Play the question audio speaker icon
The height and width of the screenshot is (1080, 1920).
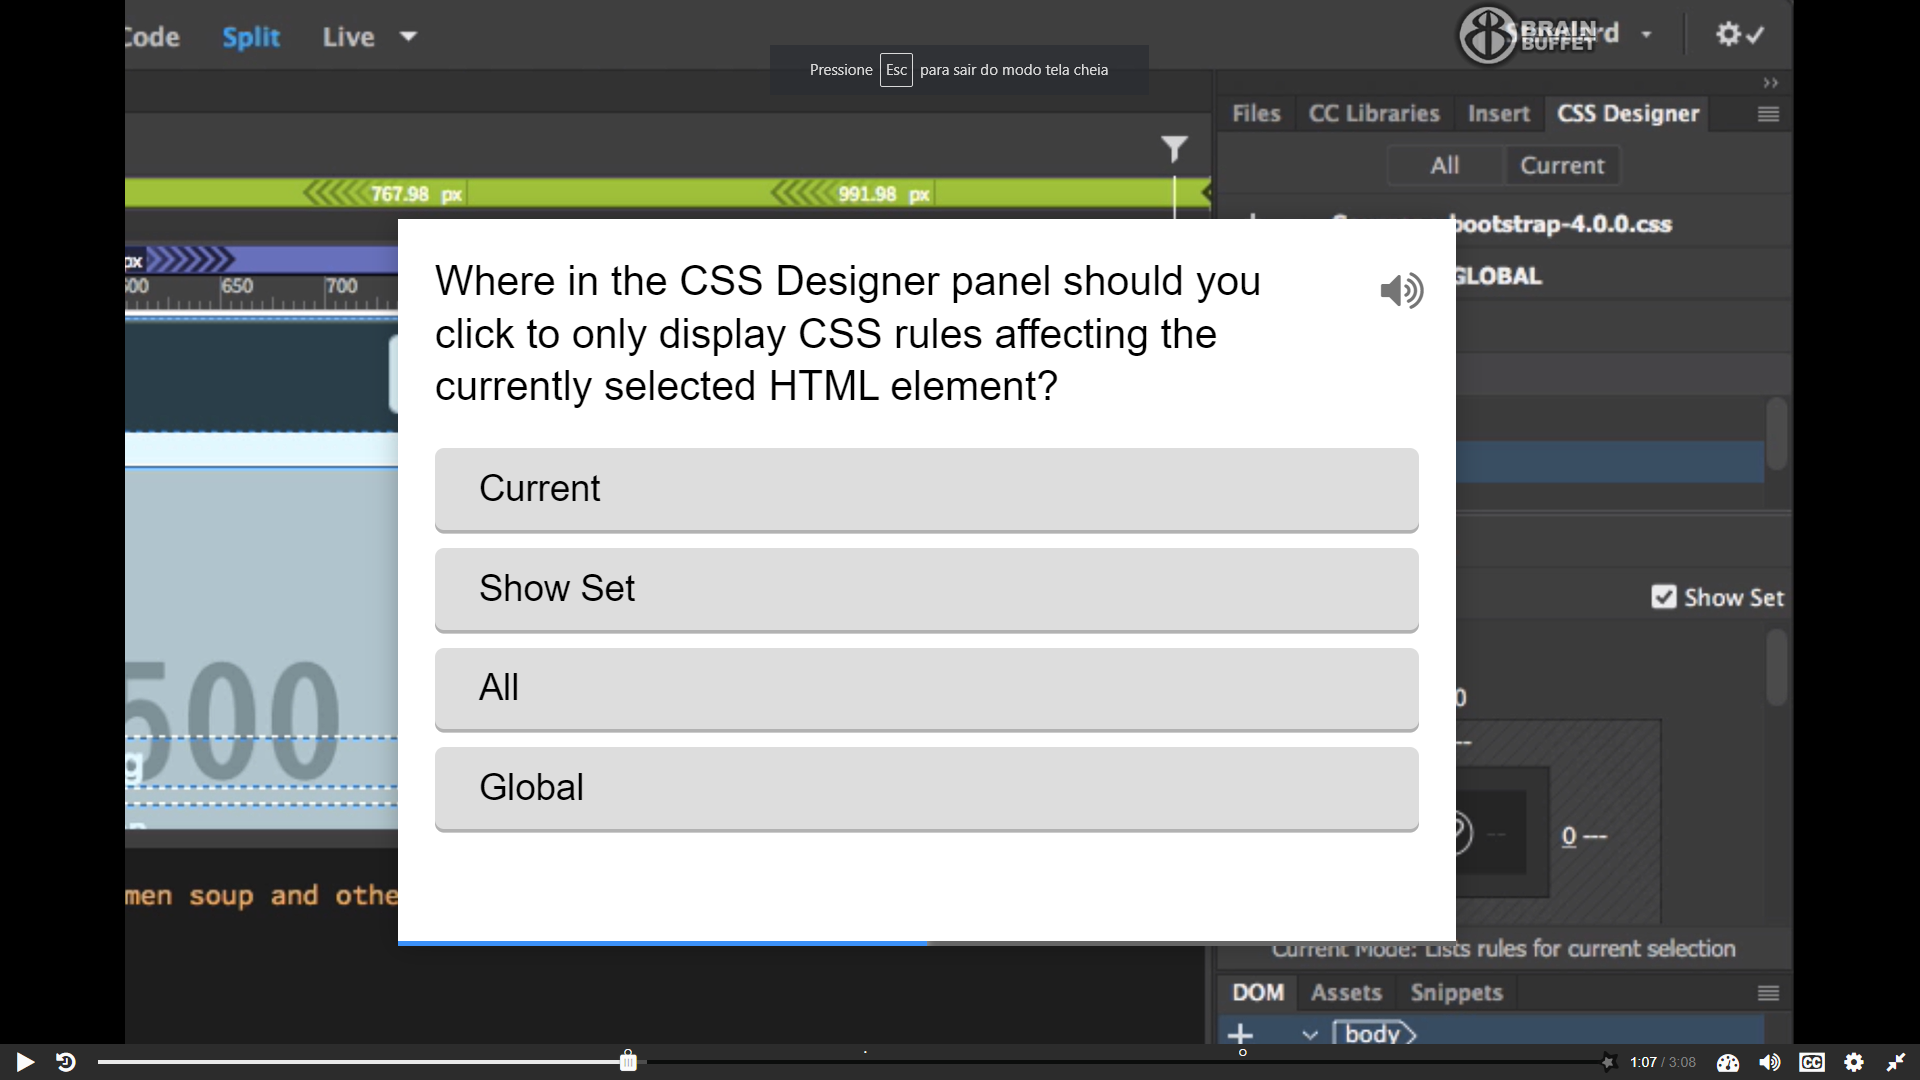(x=1401, y=291)
